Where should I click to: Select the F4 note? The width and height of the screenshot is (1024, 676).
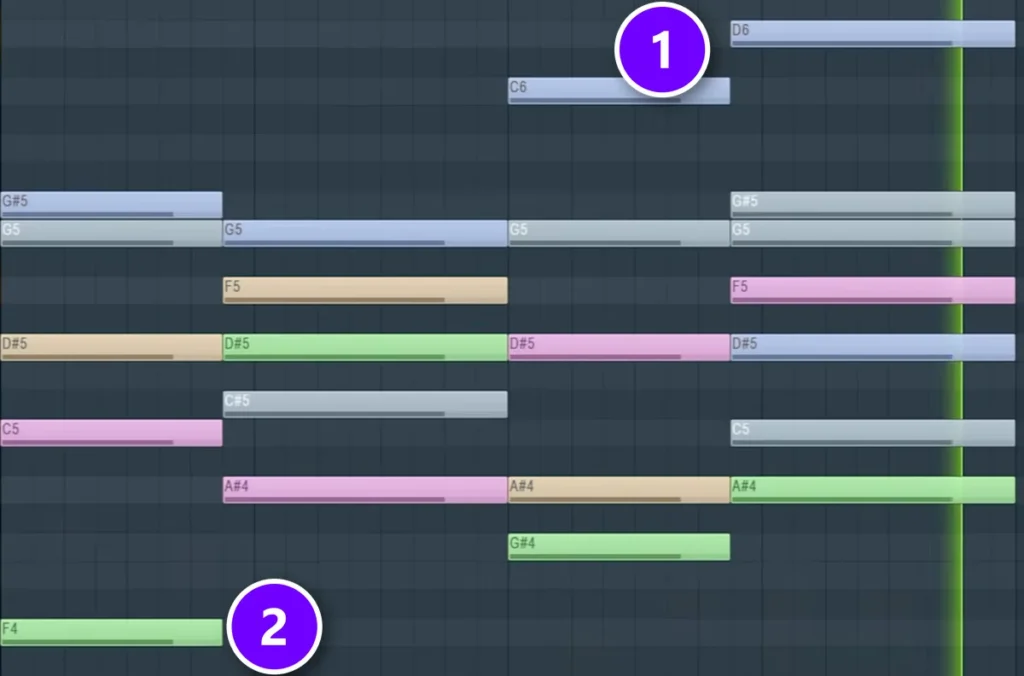(x=111, y=632)
